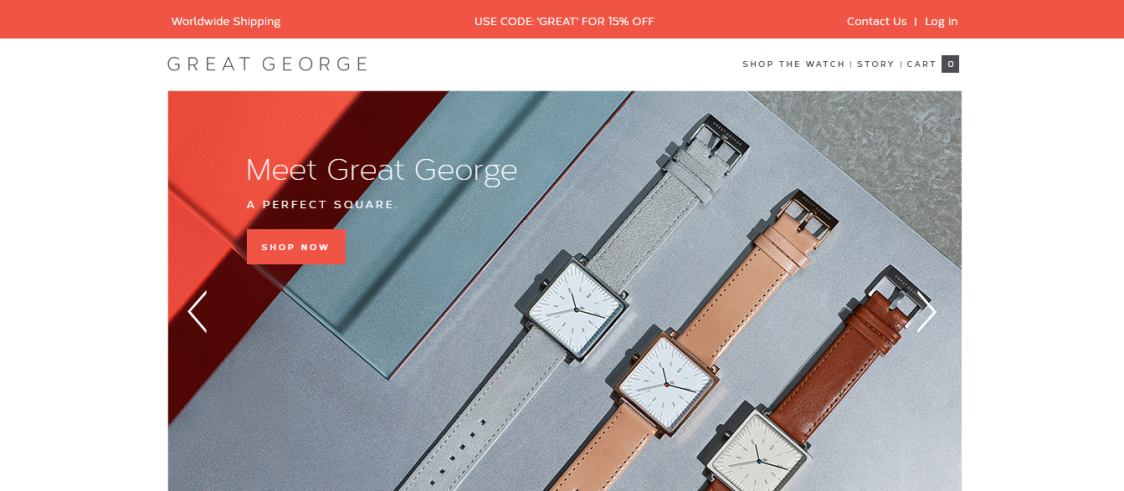Click the GREAT GEORGE logo
The image size is (1124, 491).
click(267, 64)
